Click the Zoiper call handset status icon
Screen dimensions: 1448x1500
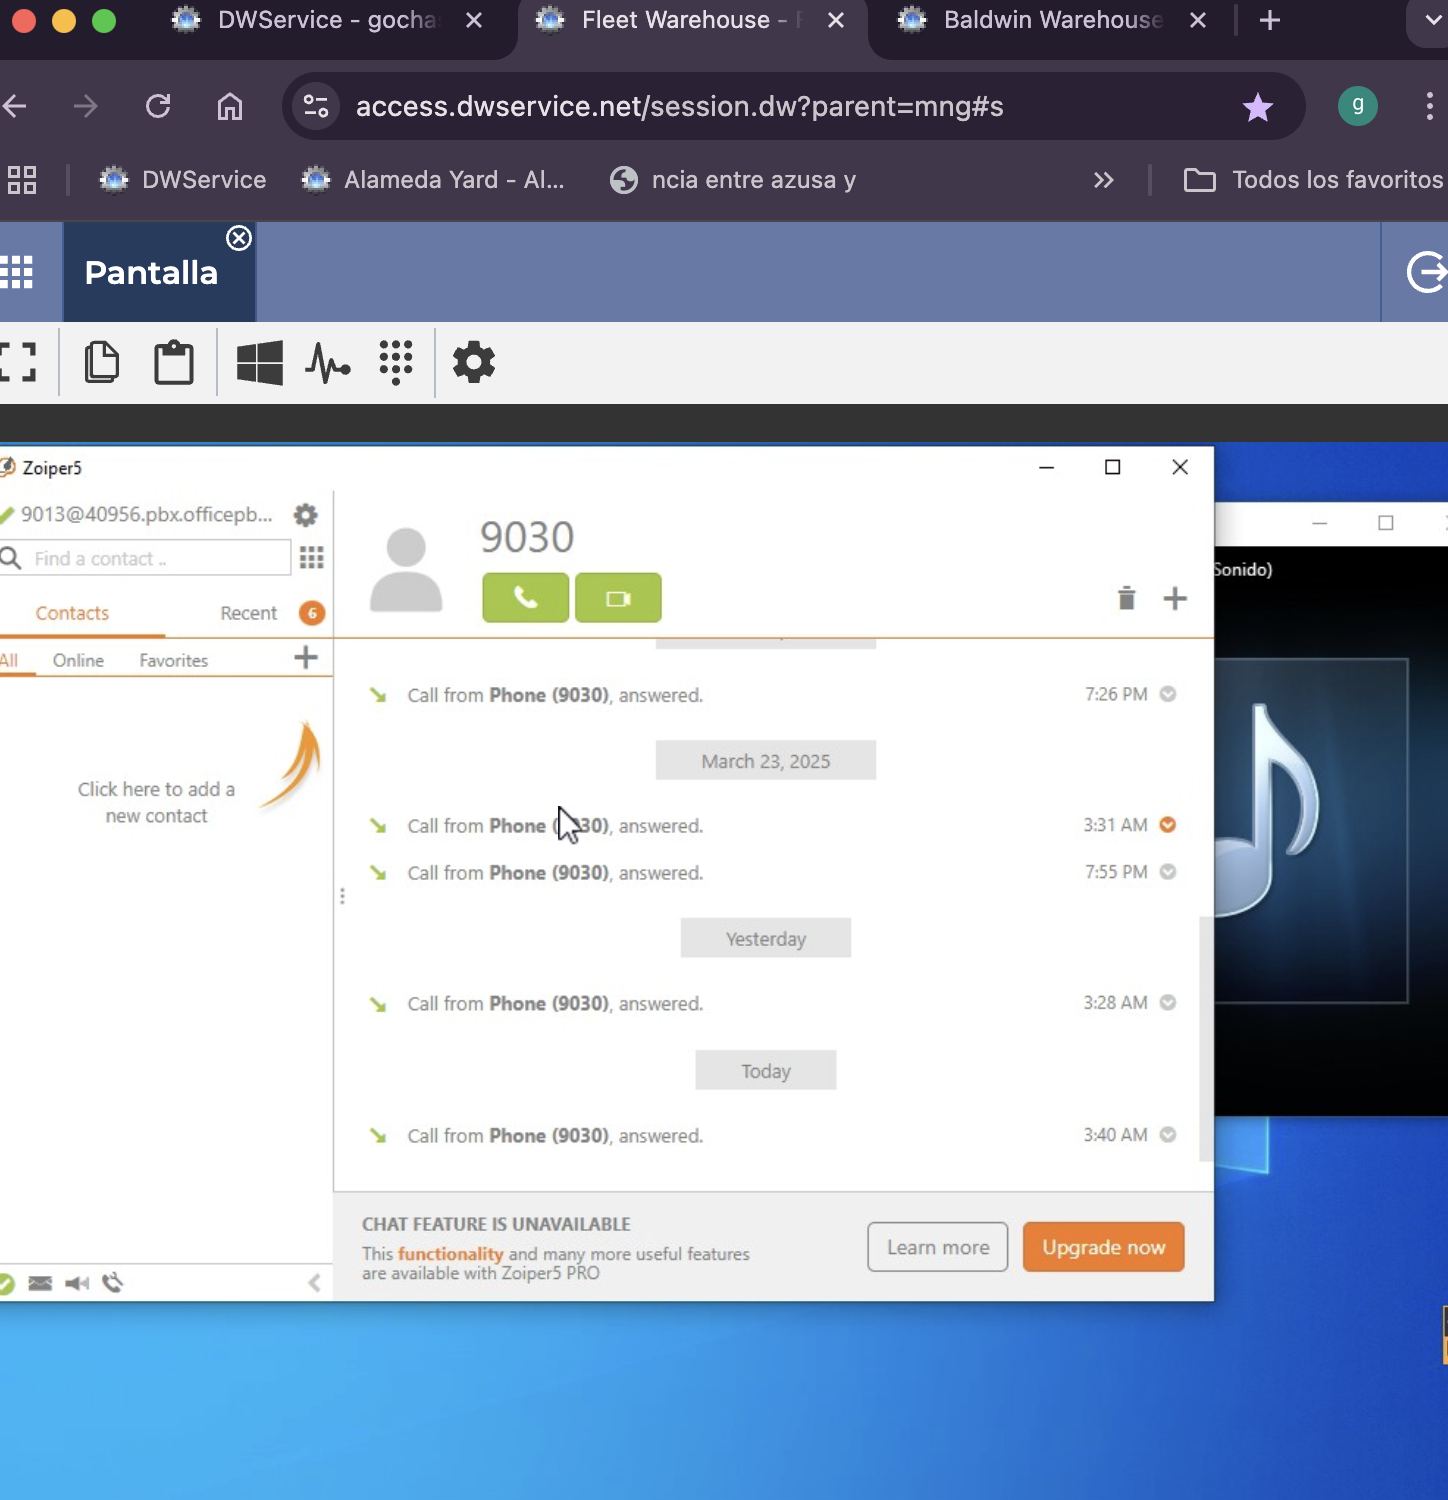tap(113, 1283)
